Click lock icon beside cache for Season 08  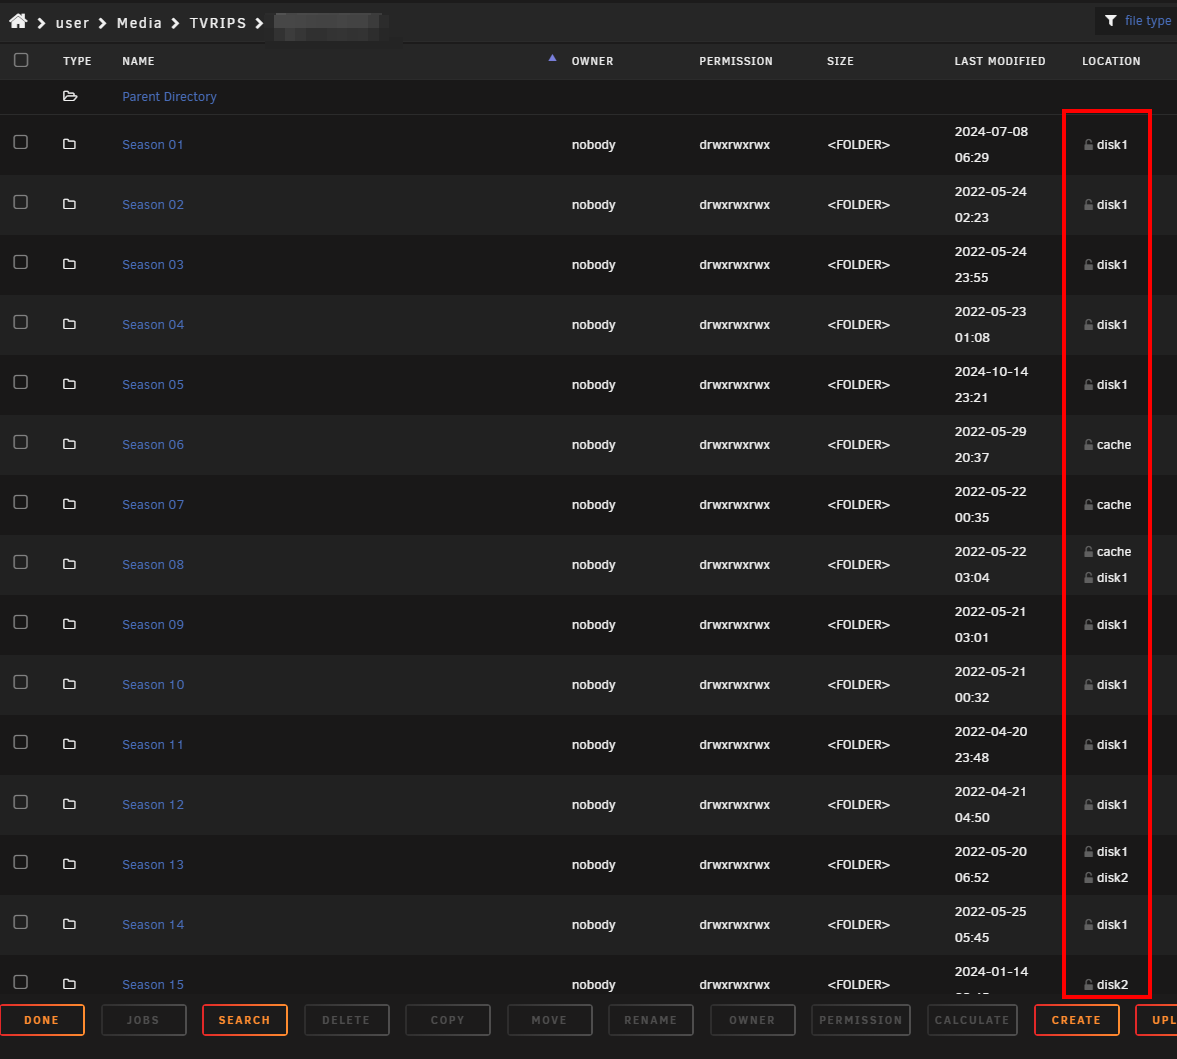pyautogui.click(x=1088, y=552)
